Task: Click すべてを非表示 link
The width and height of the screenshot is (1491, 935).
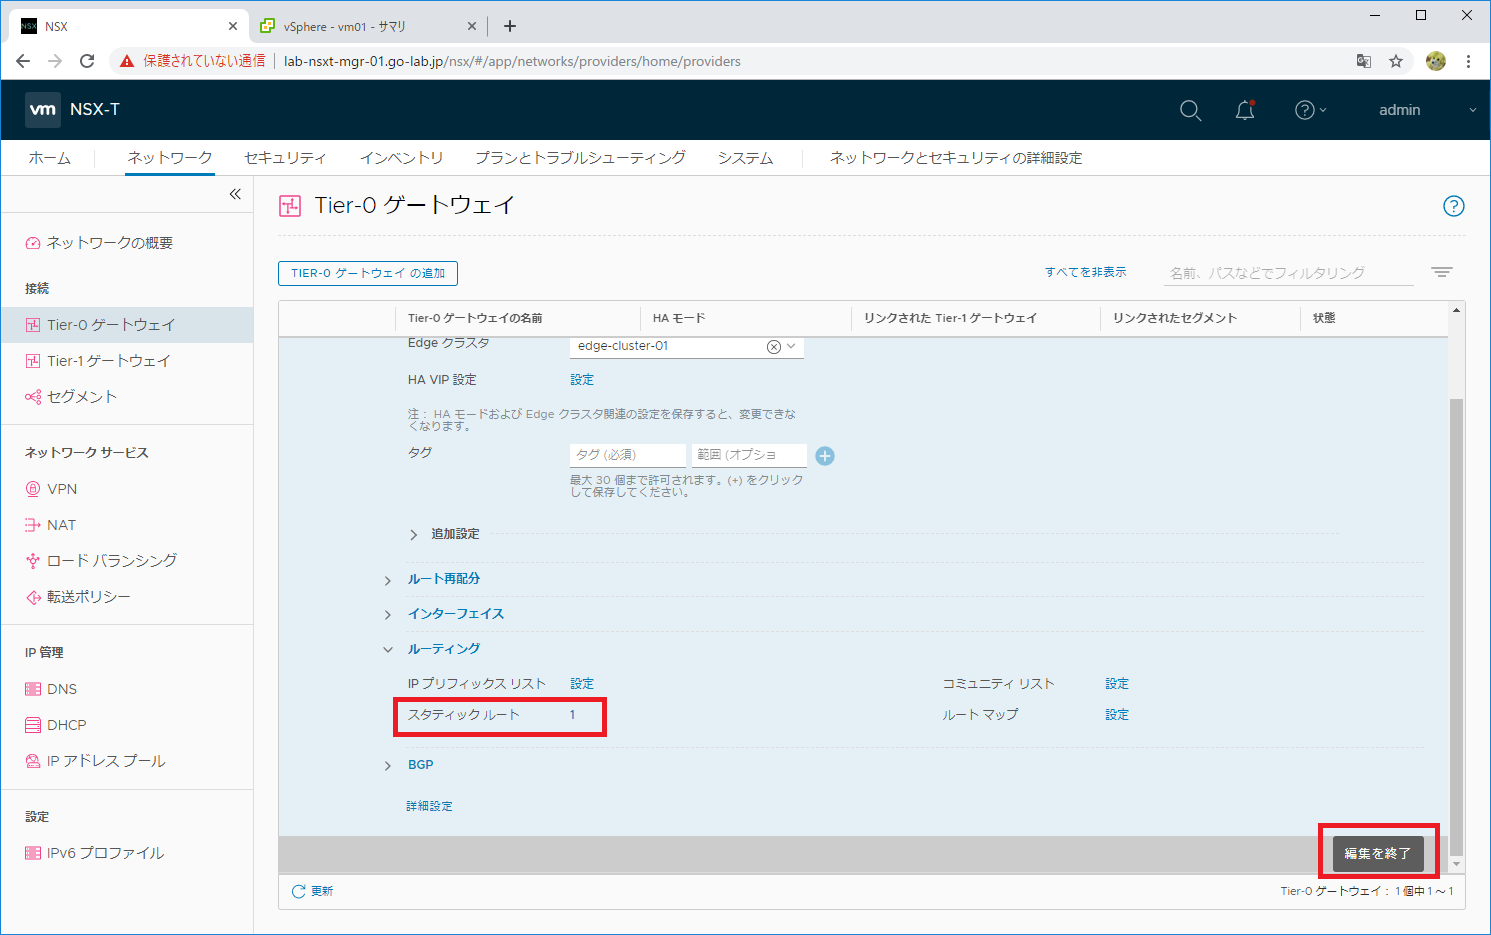Action: point(1085,272)
